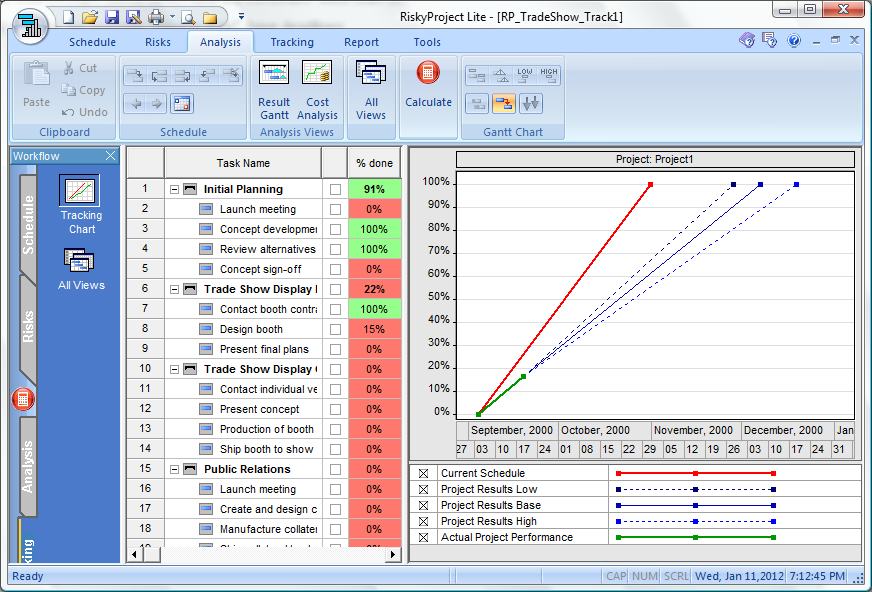Click the Help question mark button
This screenshot has height=592, width=872.
pos(793,40)
